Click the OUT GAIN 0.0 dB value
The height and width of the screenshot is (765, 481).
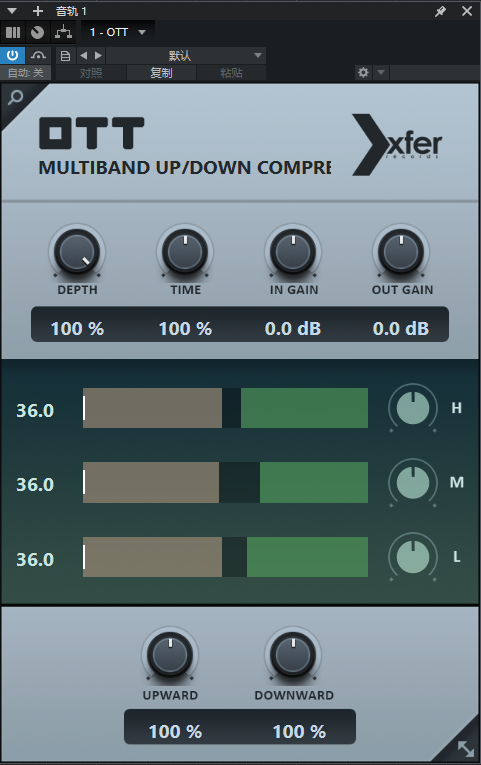click(401, 328)
